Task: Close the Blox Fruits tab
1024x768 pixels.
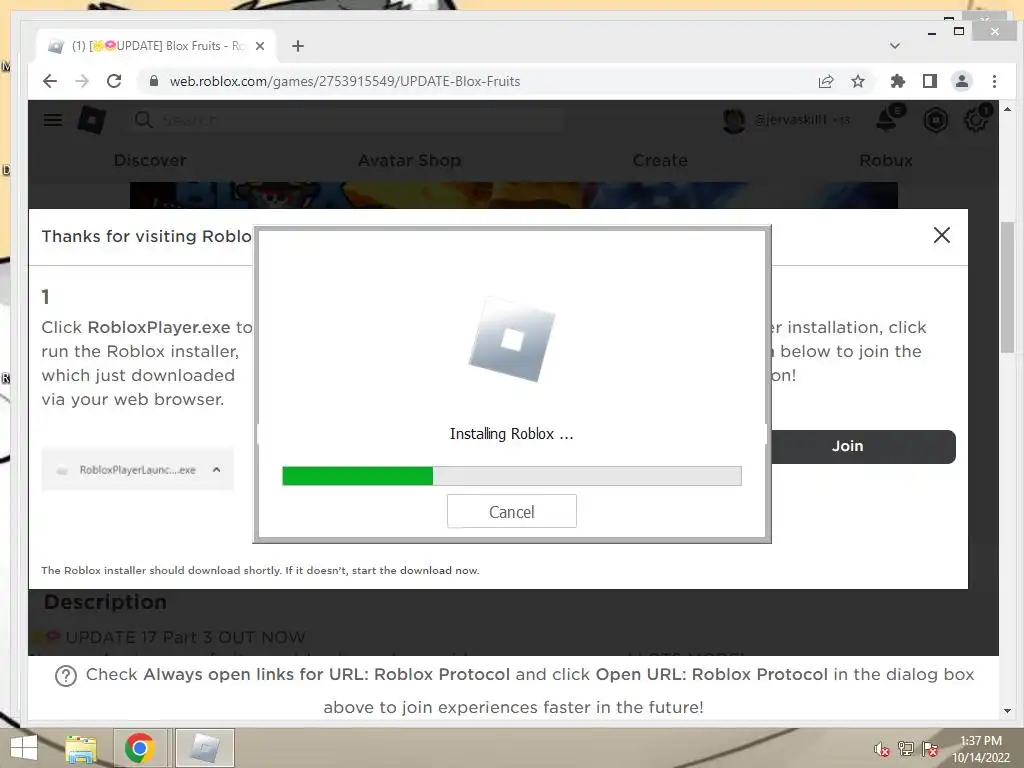Action: coord(260,46)
